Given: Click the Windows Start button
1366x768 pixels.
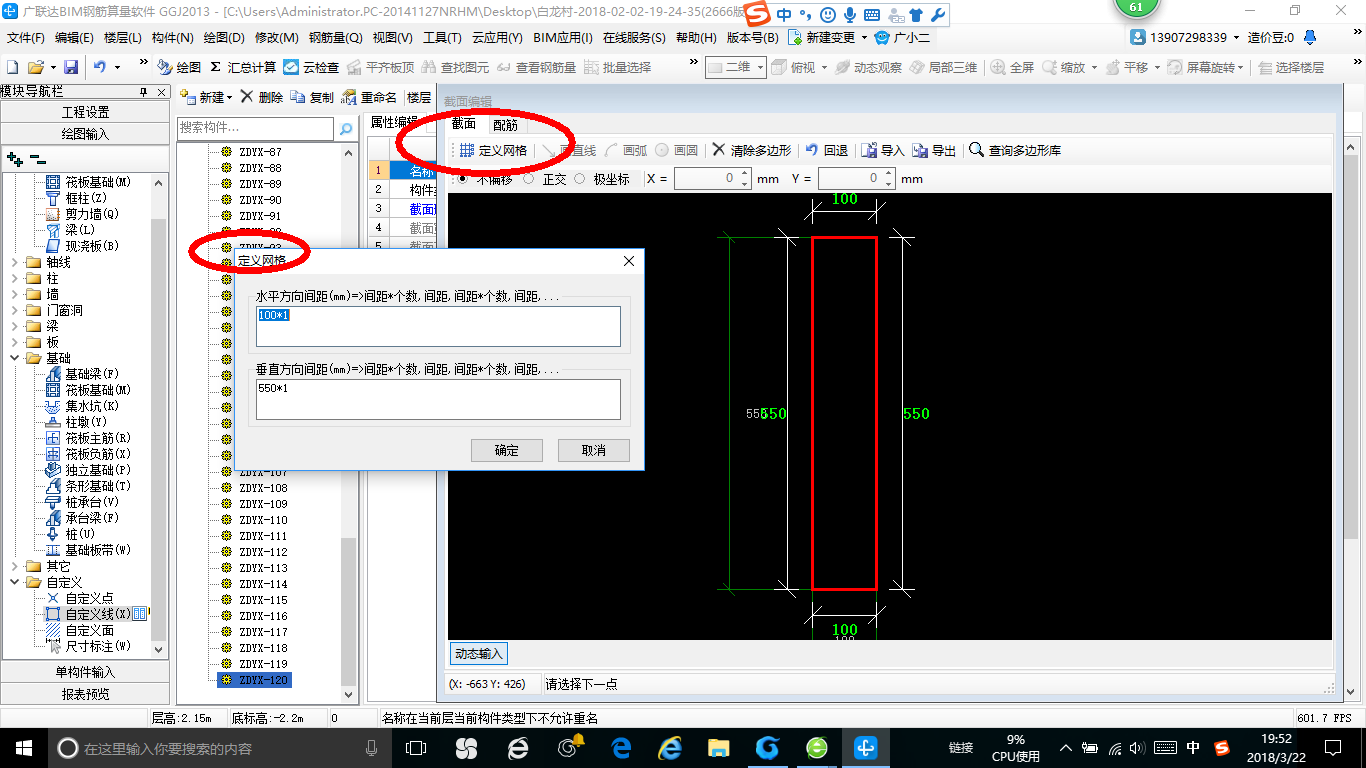Looking at the screenshot, I should 24,747.
